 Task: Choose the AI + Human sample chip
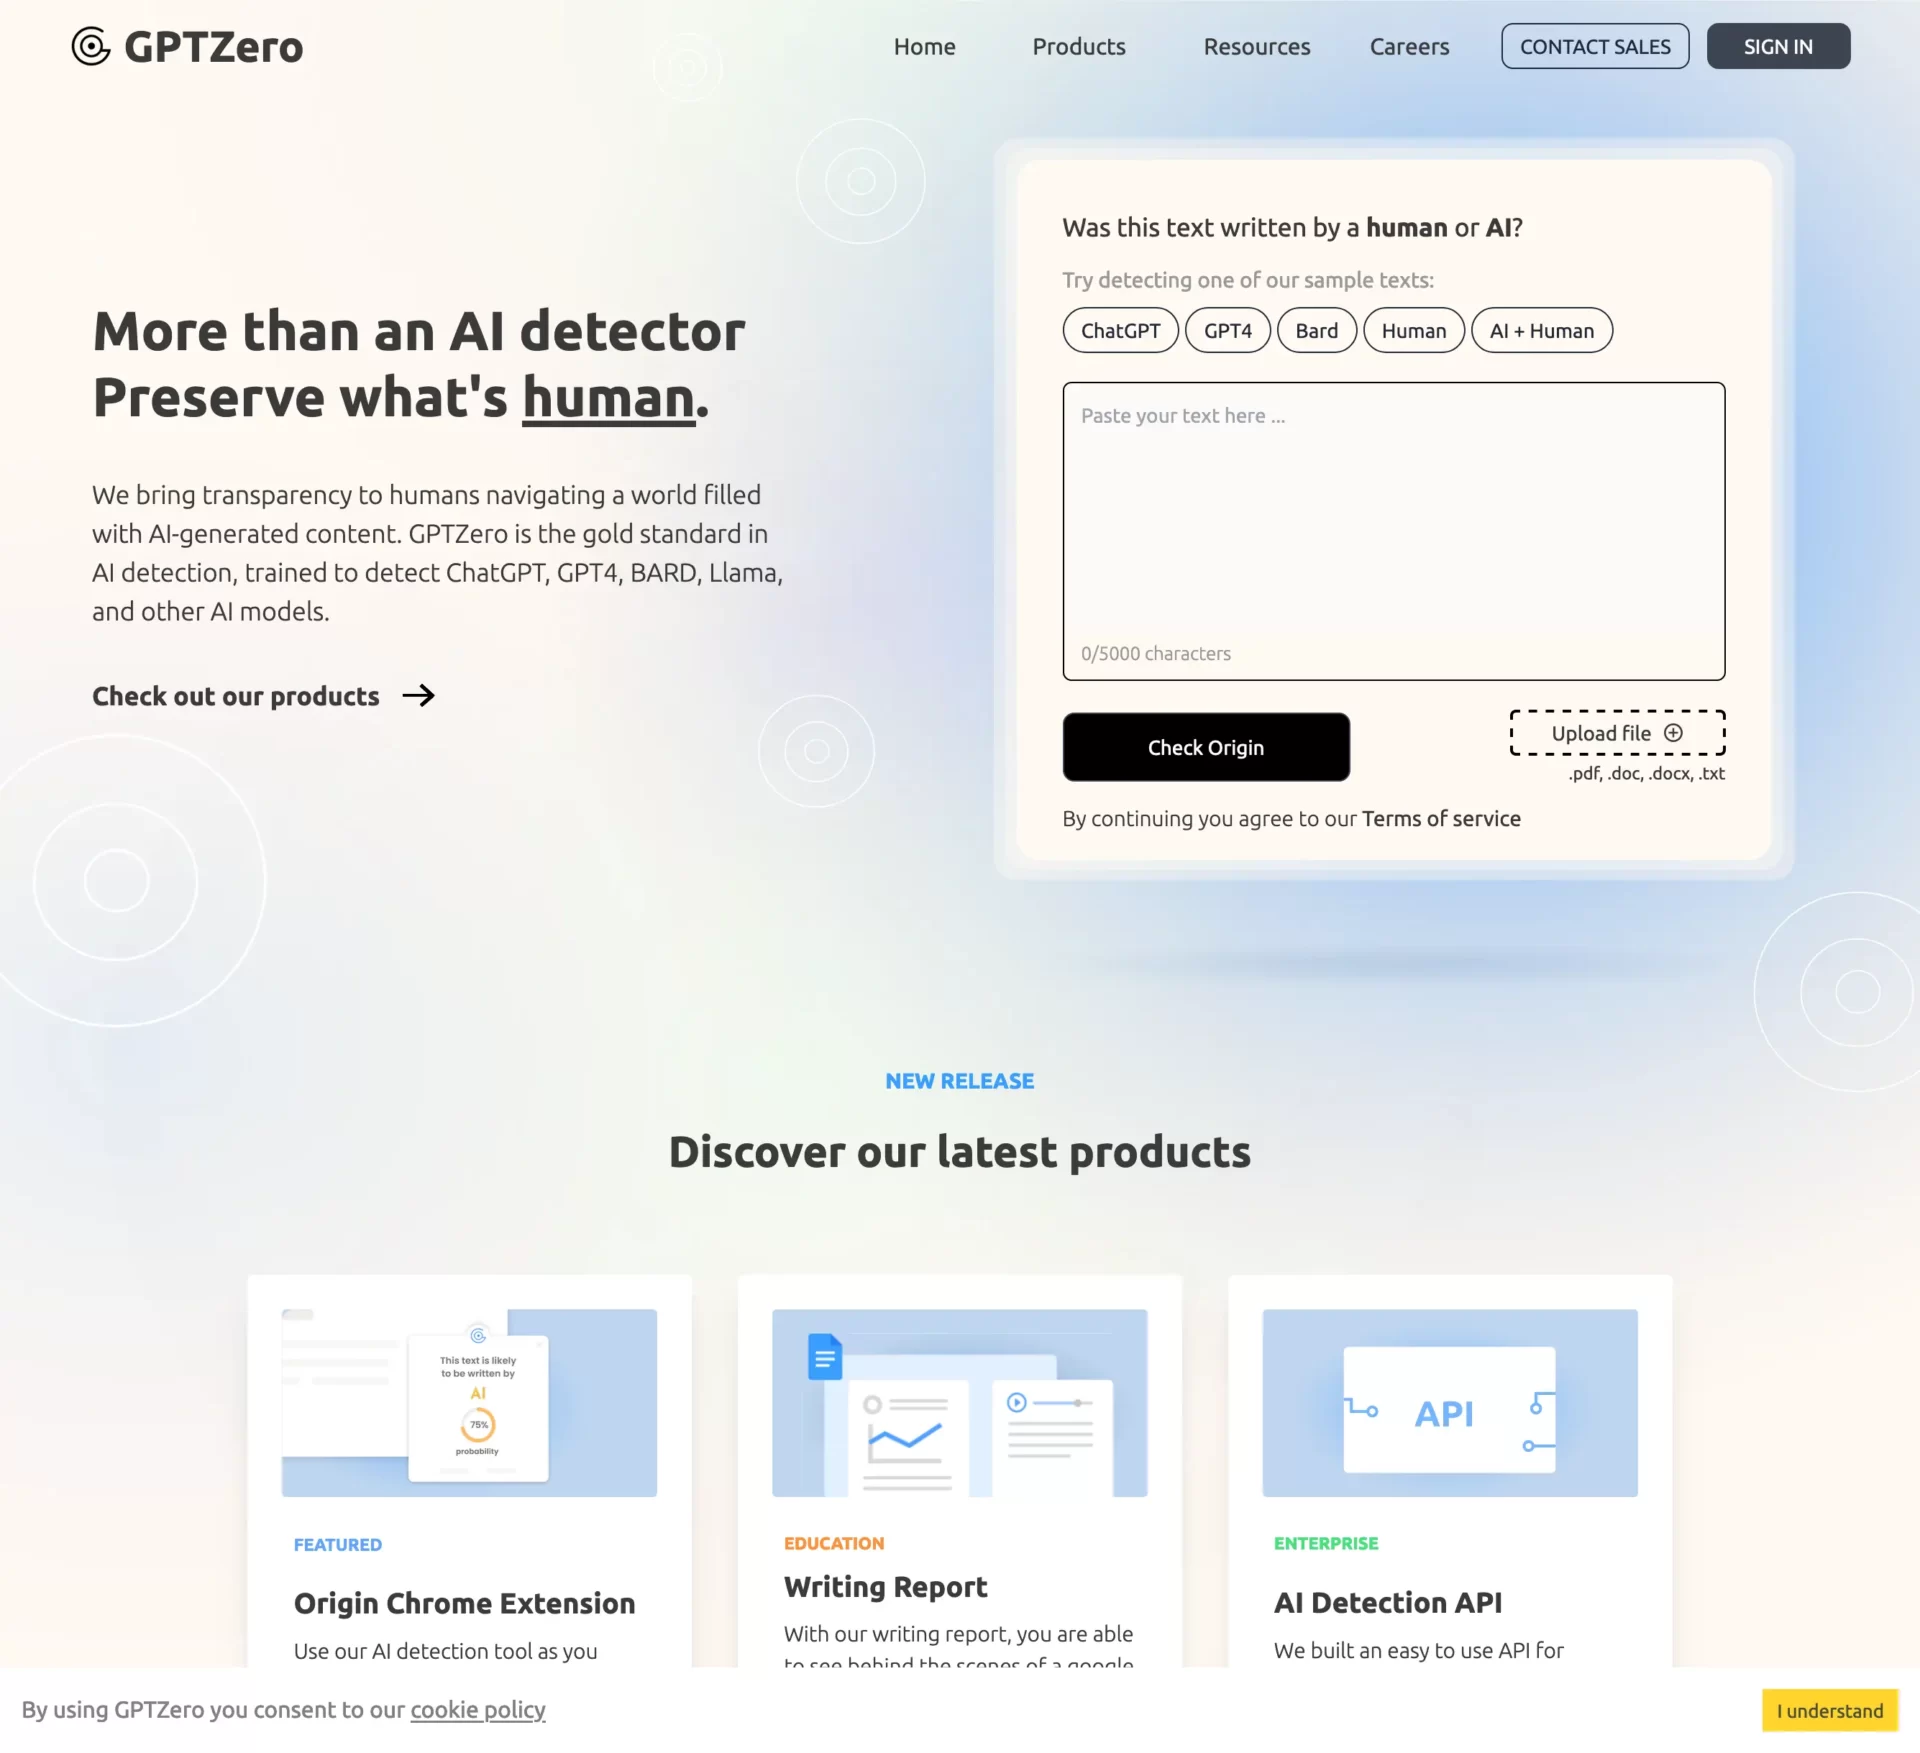[1541, 330]
